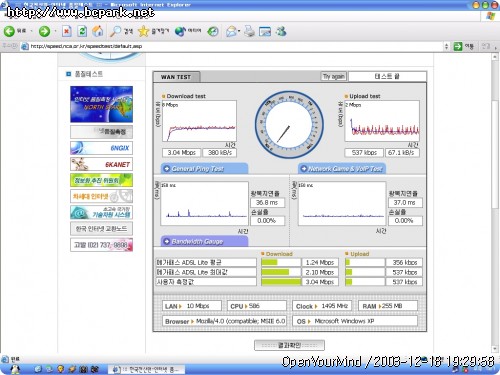Open the Forward button history dropdown arrow

pos(55,31)
